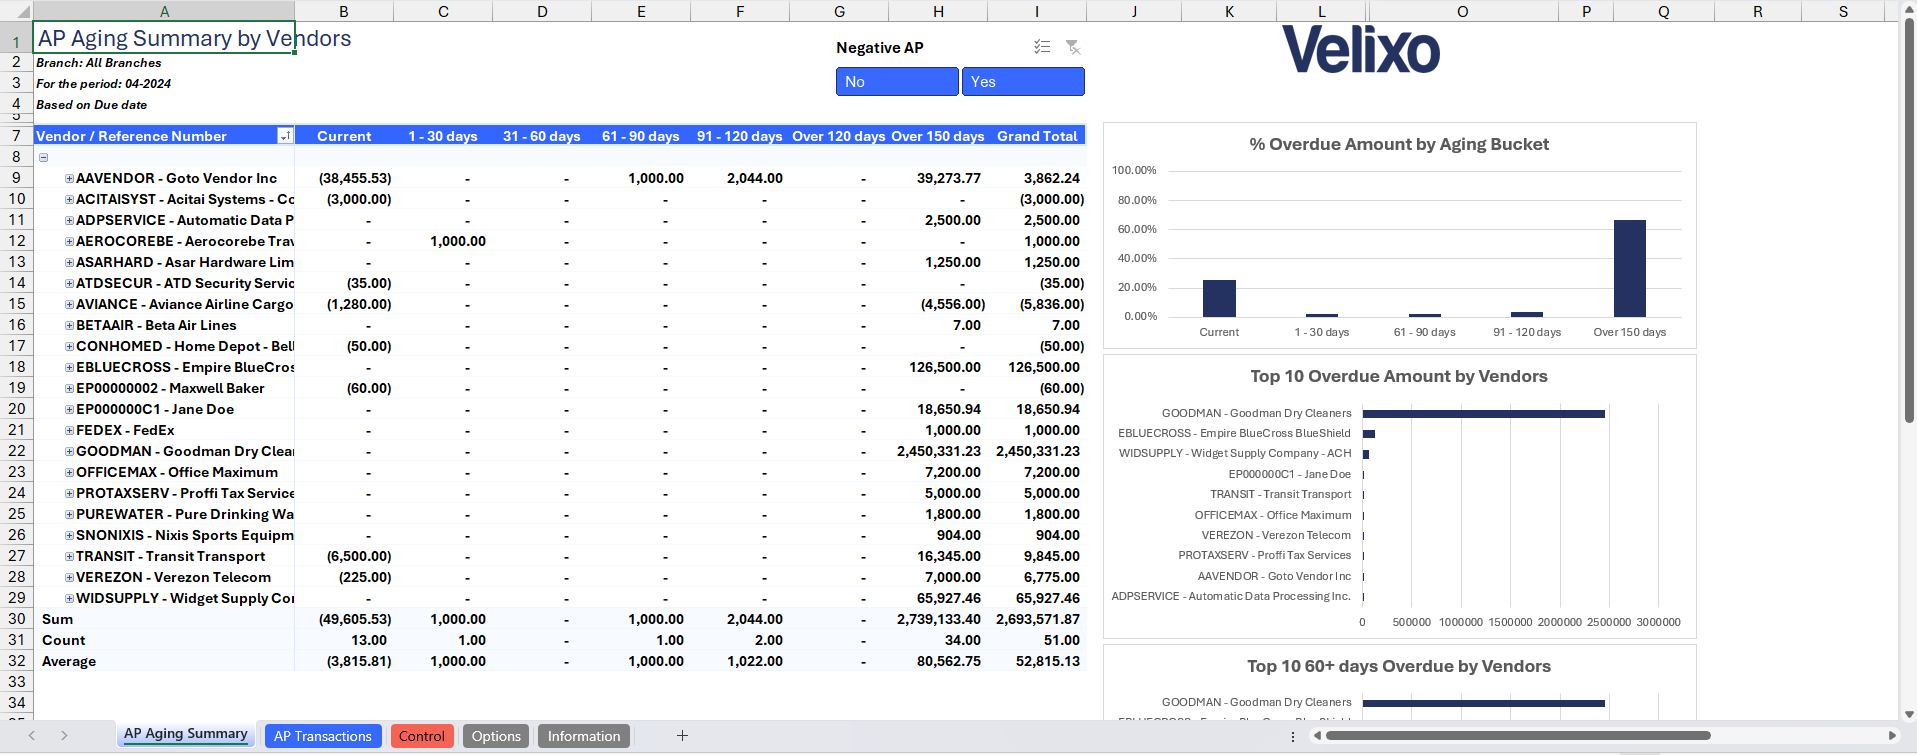This screenshot has width=1917, height=755.
Task: Select the Over 150 days header cell
Action: 938,136
